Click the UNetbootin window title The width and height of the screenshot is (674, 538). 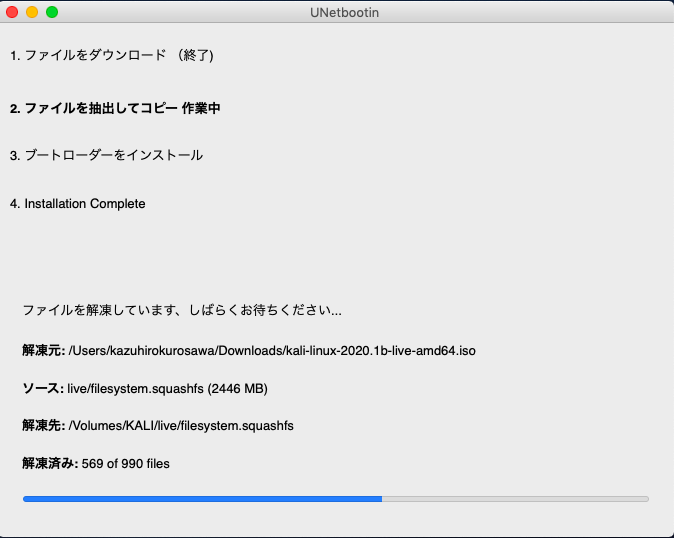point(344,12)
